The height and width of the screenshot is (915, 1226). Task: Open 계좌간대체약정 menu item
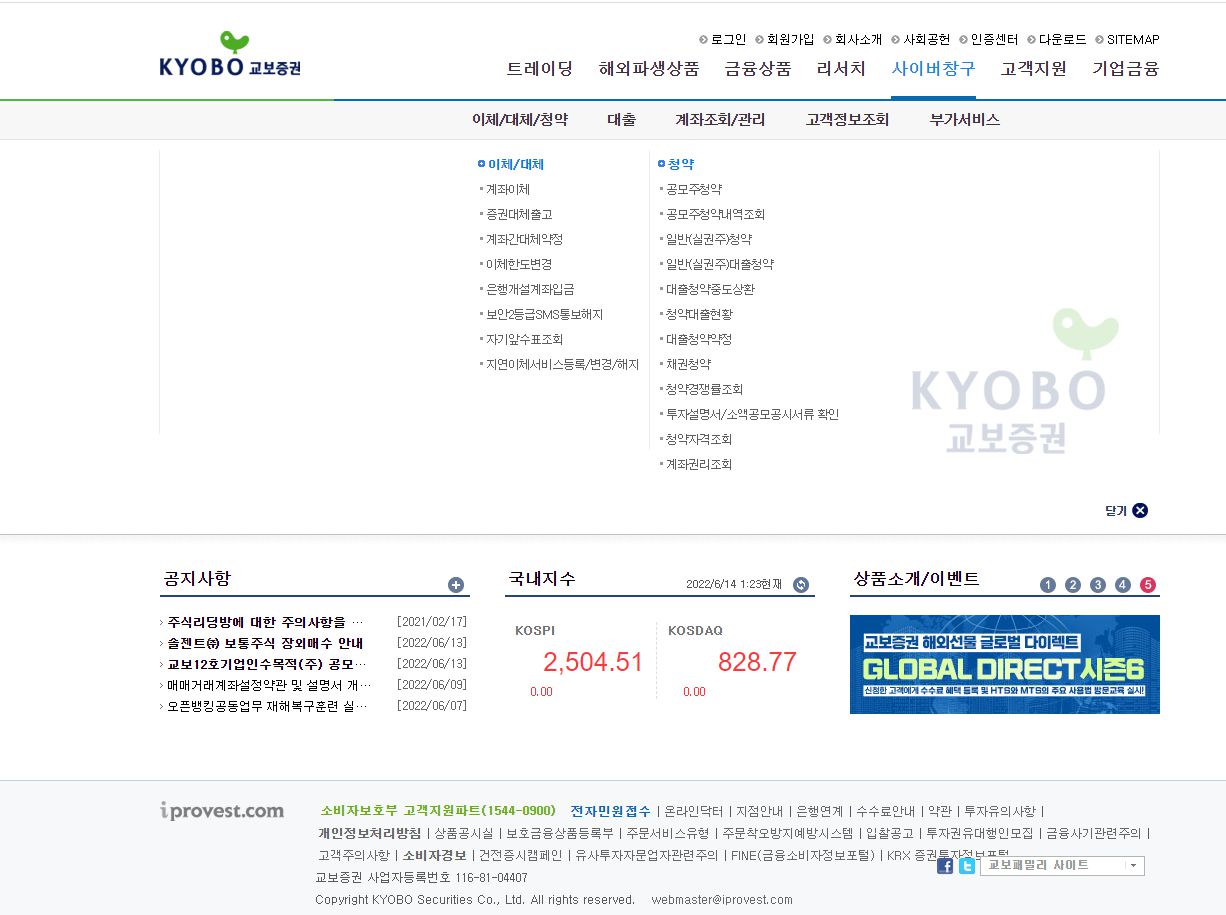(525, 239)
